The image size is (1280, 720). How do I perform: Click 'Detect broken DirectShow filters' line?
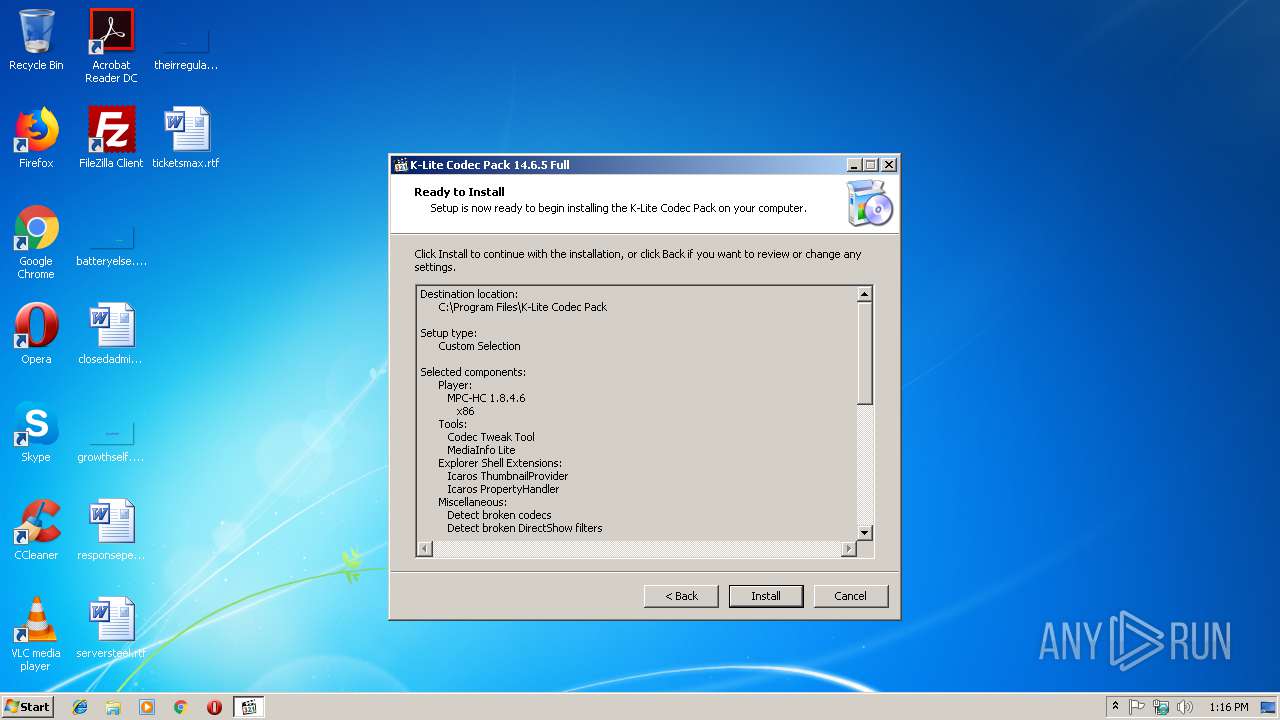(525, 528)
